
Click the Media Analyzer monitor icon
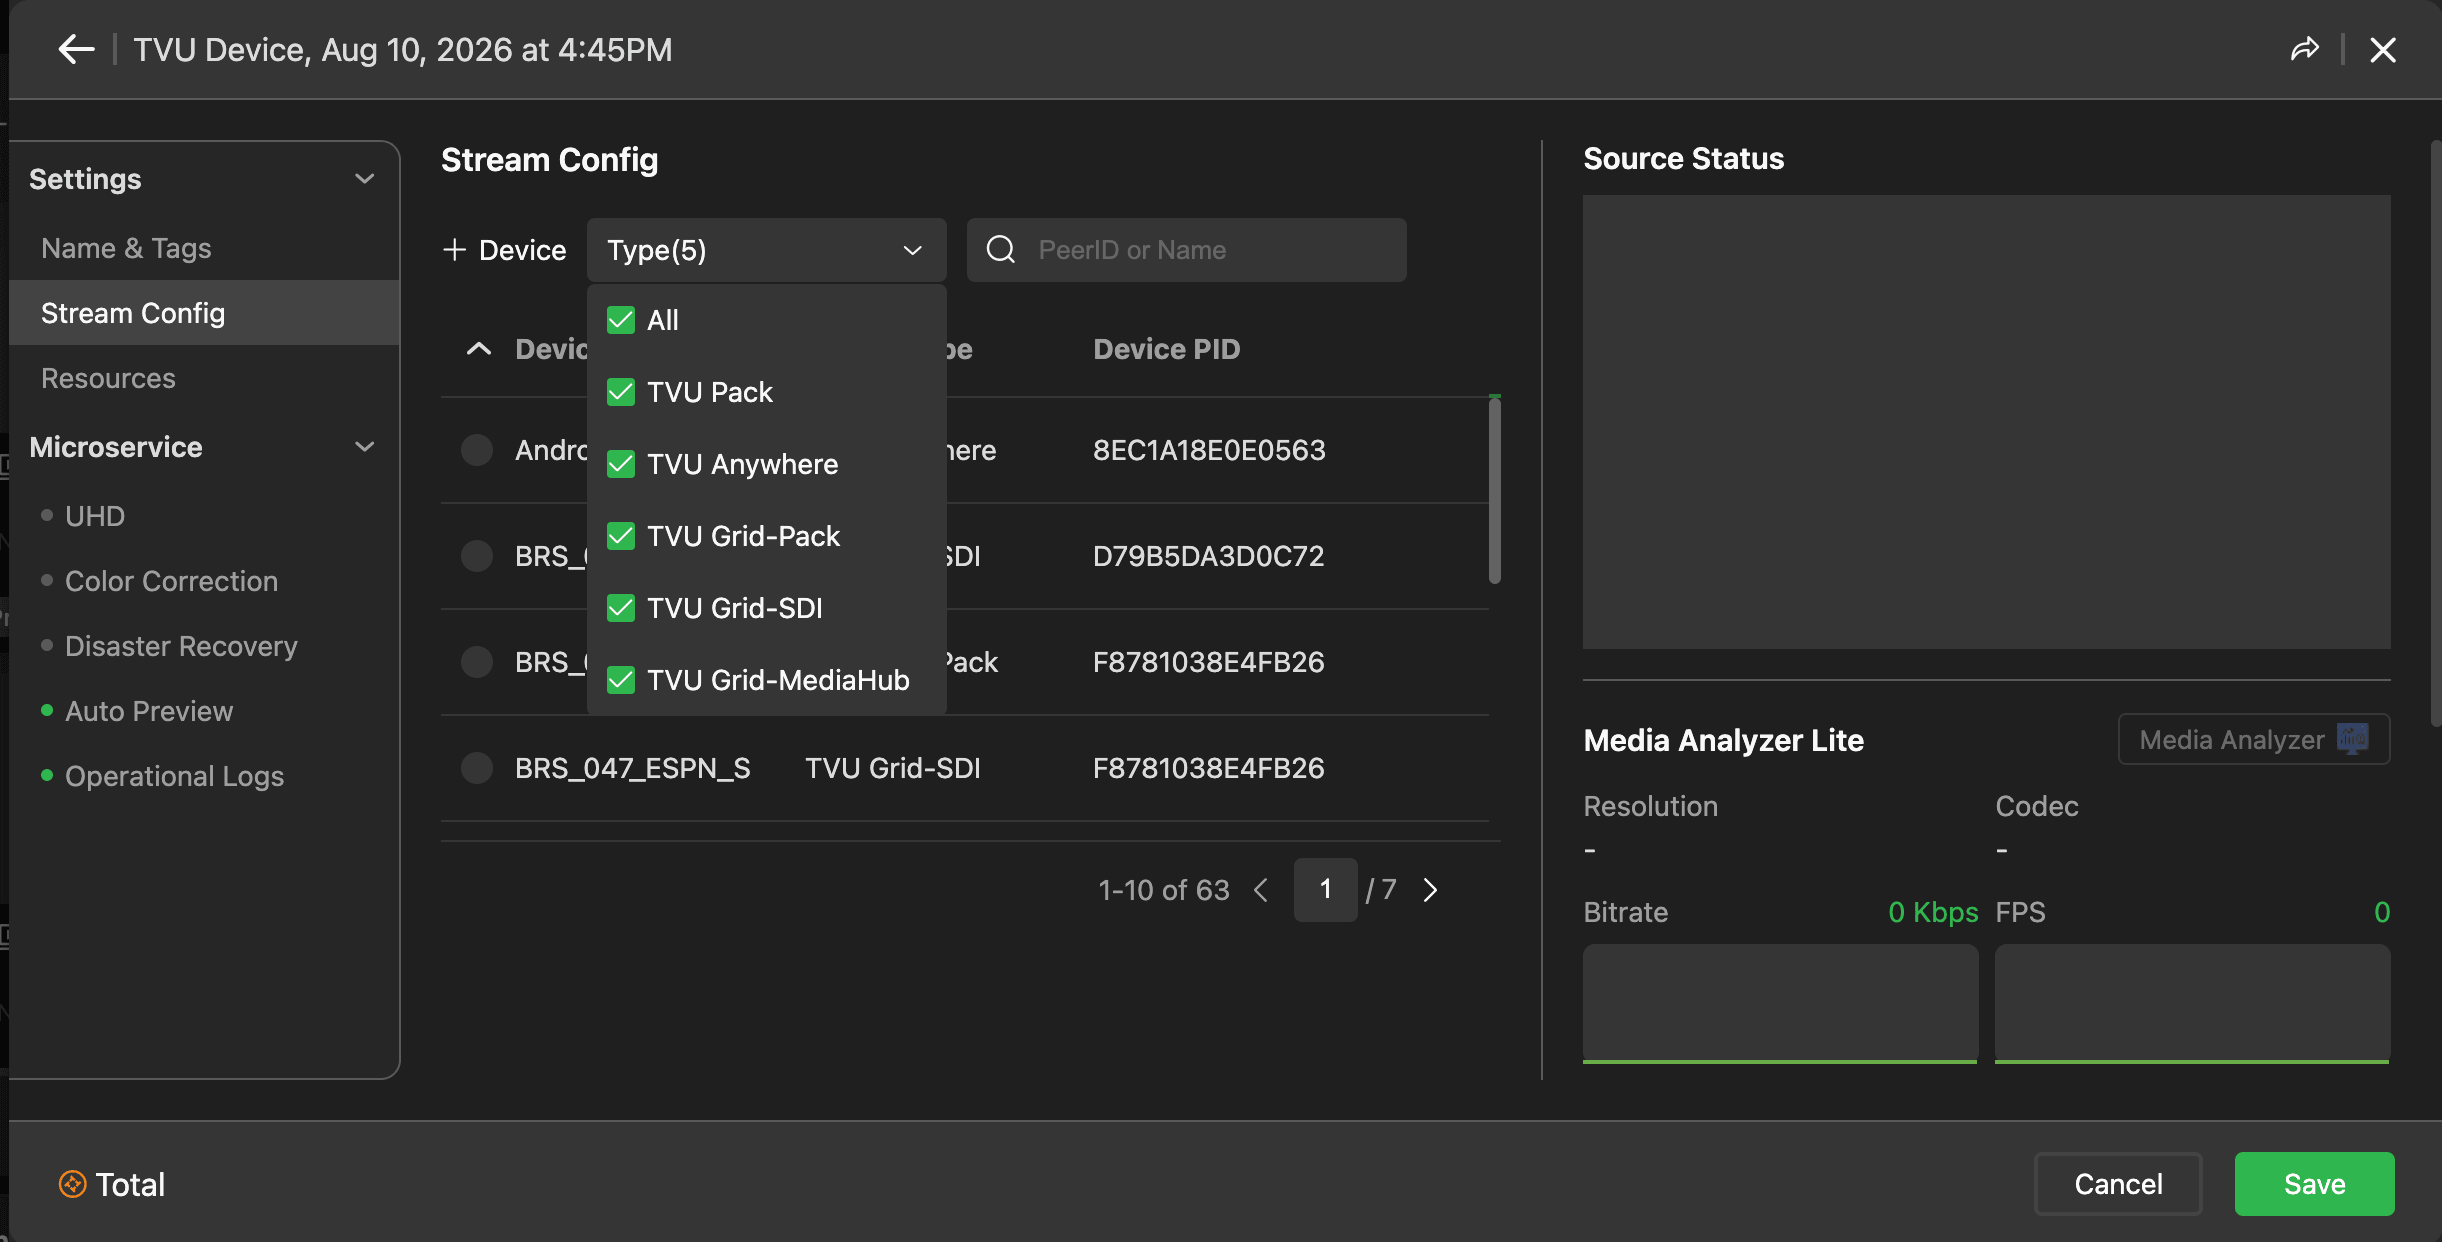[x=2352, y=739]
